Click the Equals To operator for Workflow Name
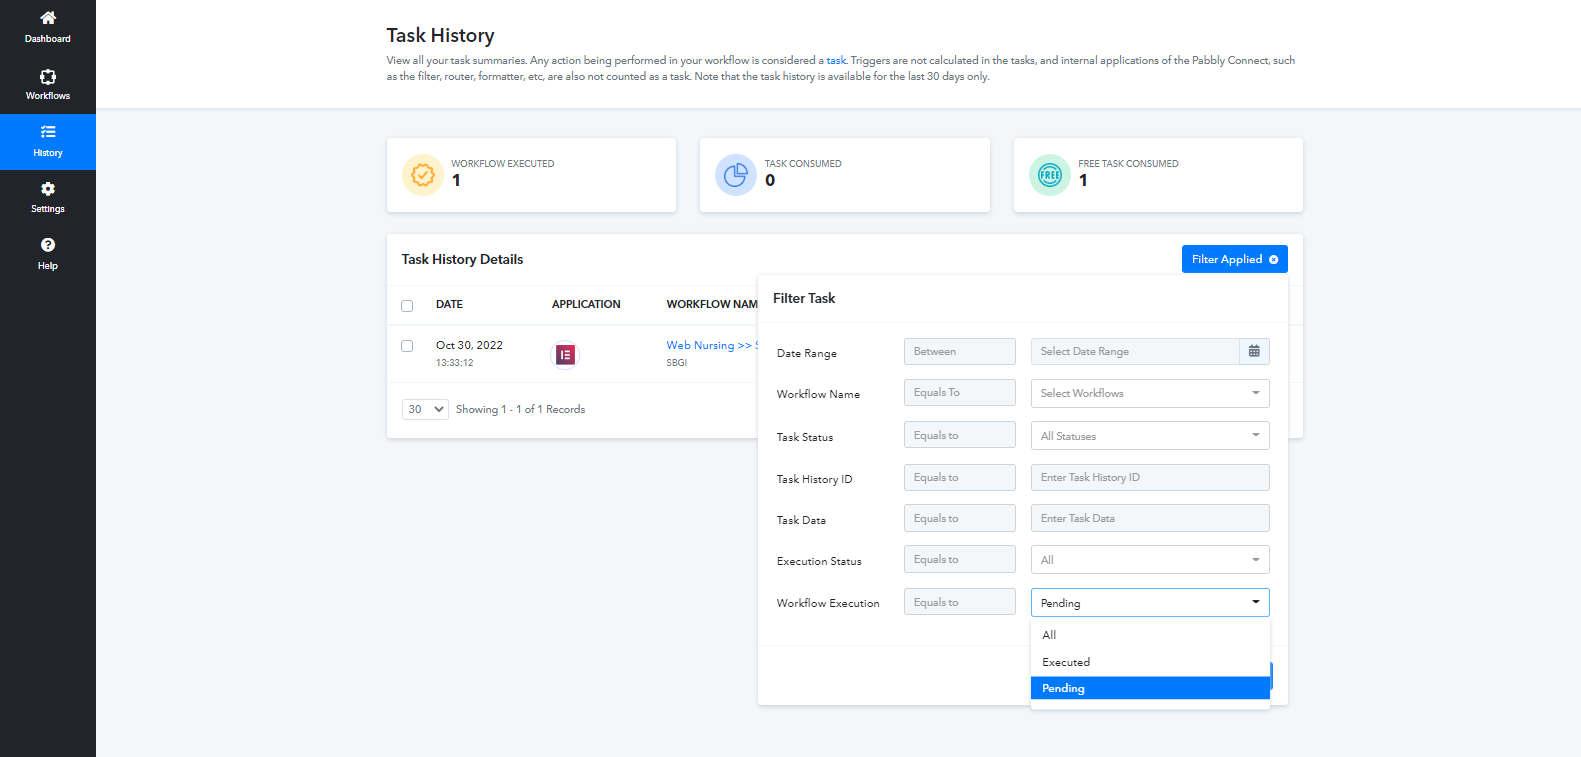The height and width of the screenshot is (757, 1581). 960,392
